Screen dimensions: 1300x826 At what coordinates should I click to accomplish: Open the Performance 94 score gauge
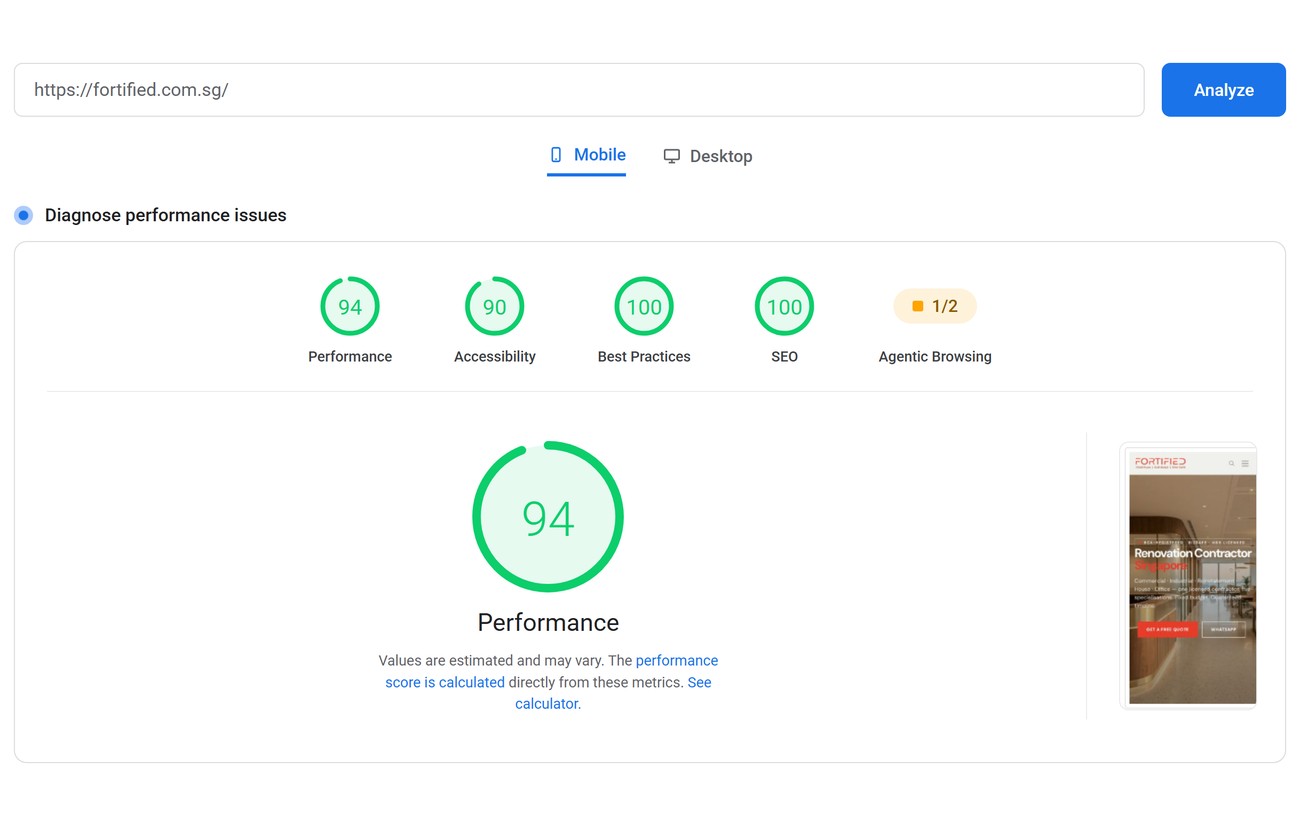coord(350,306)
